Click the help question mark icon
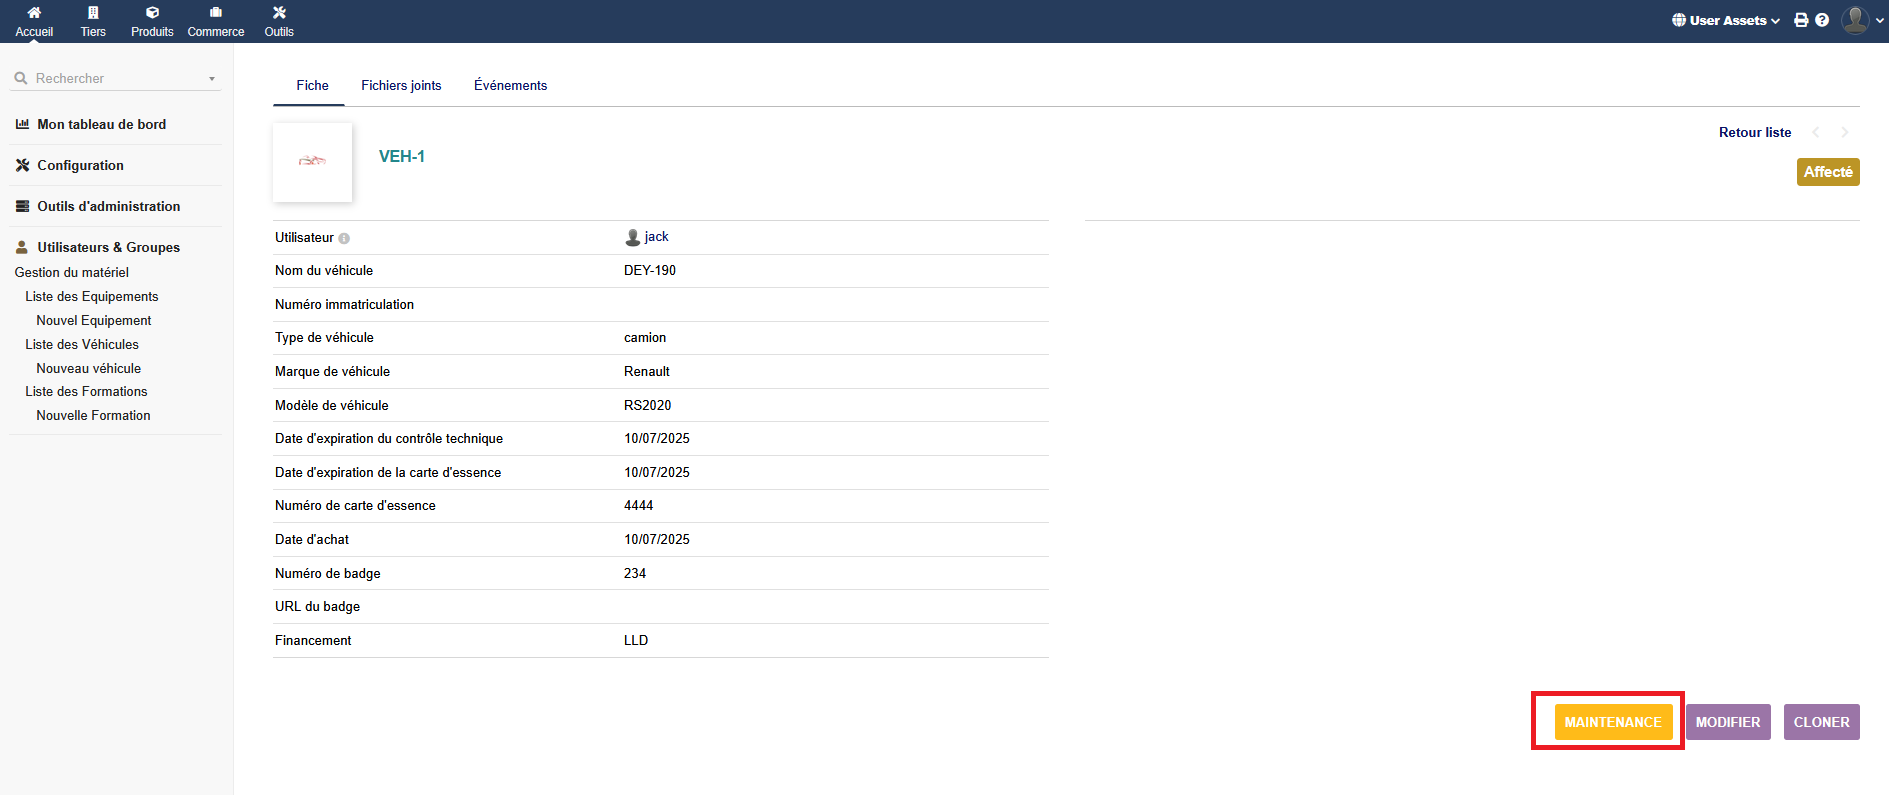This screenshot has height=795, width=1889. [x=1822, y=20]
